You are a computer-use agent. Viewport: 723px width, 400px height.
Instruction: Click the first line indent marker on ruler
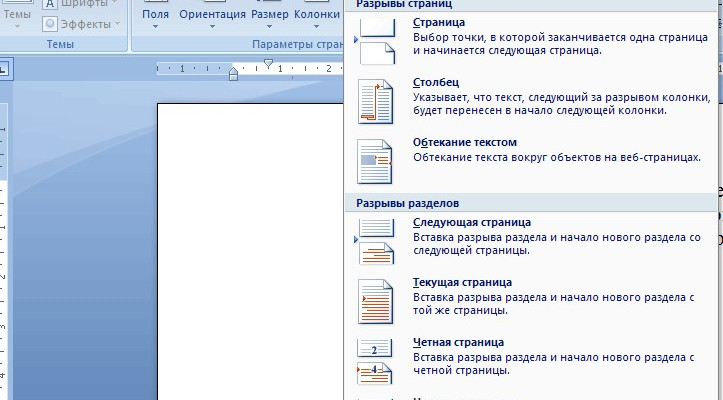click(x=268, y=64)
